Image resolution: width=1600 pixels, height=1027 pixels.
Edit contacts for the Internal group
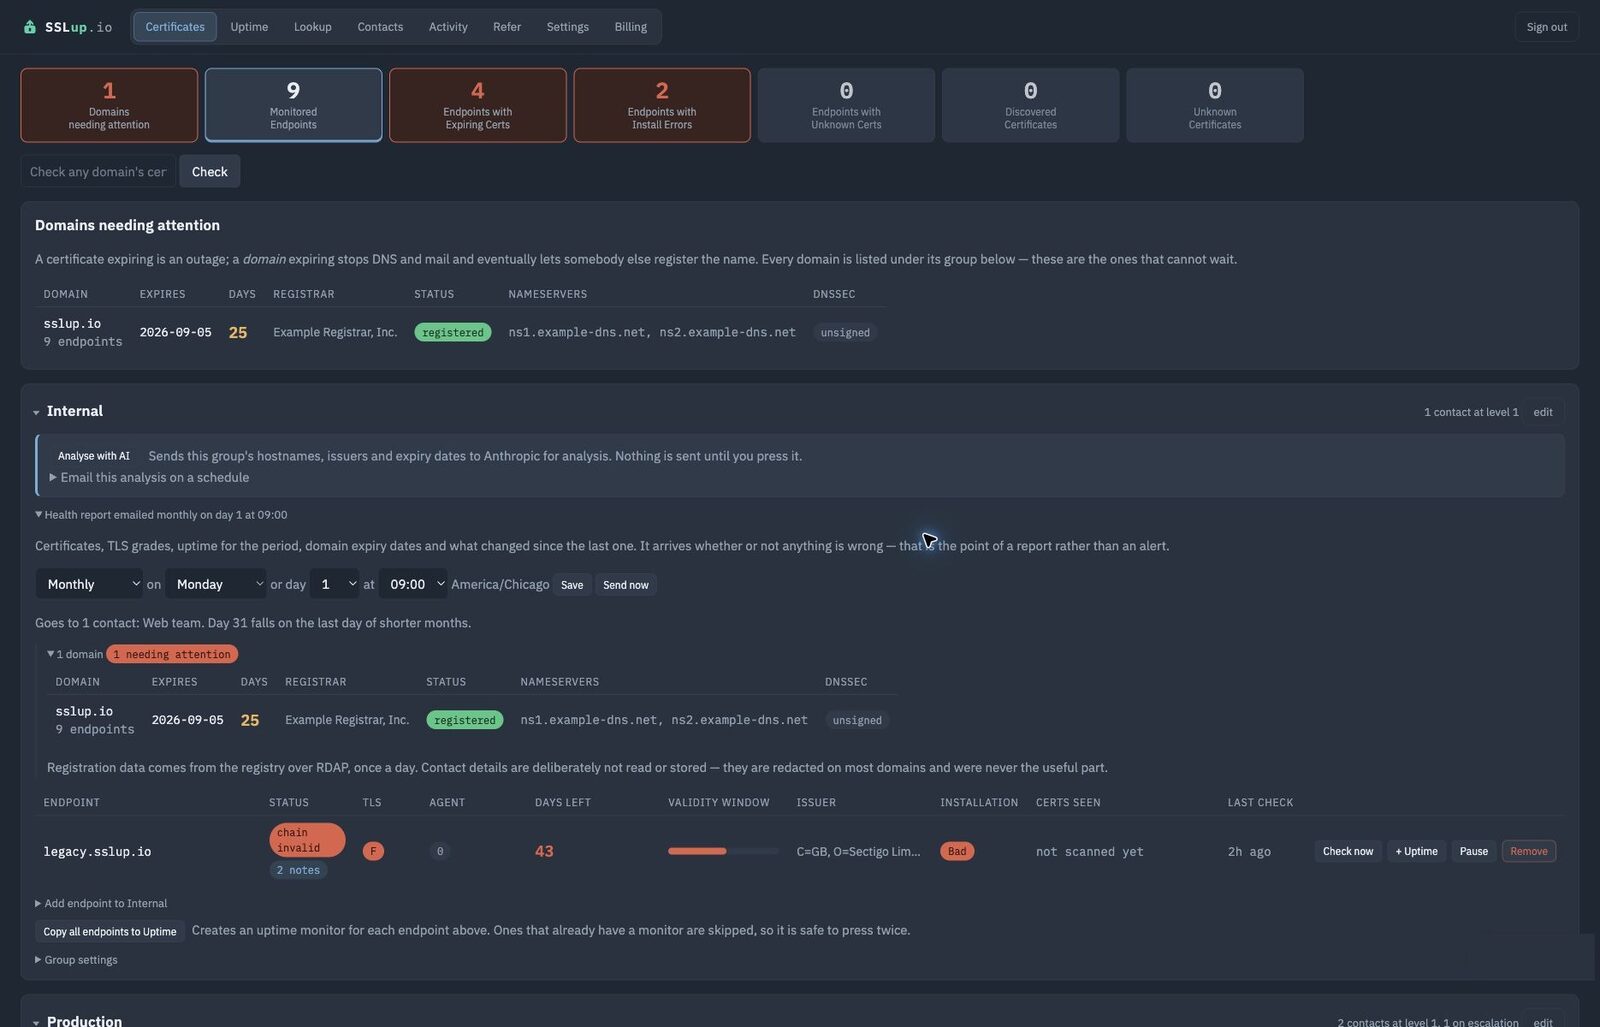click(x=1543, y=412)
